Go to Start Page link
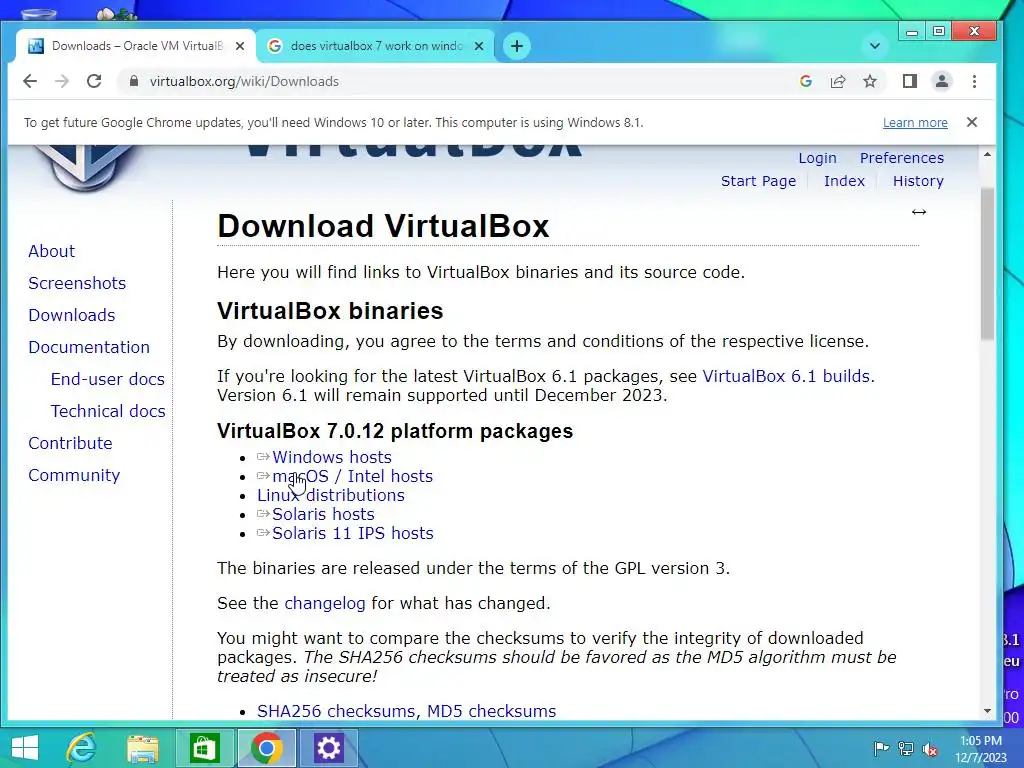This screenshot has height=768, width=1024. click(758, 181)
